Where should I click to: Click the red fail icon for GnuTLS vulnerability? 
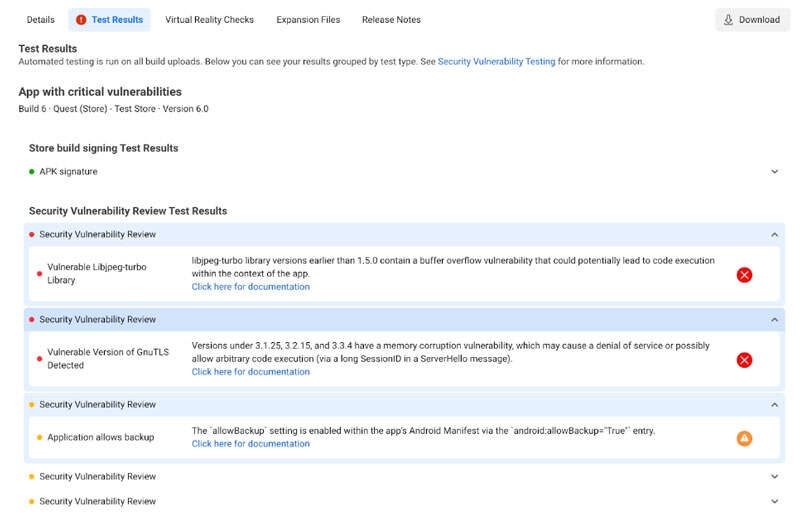coord(744,360)
